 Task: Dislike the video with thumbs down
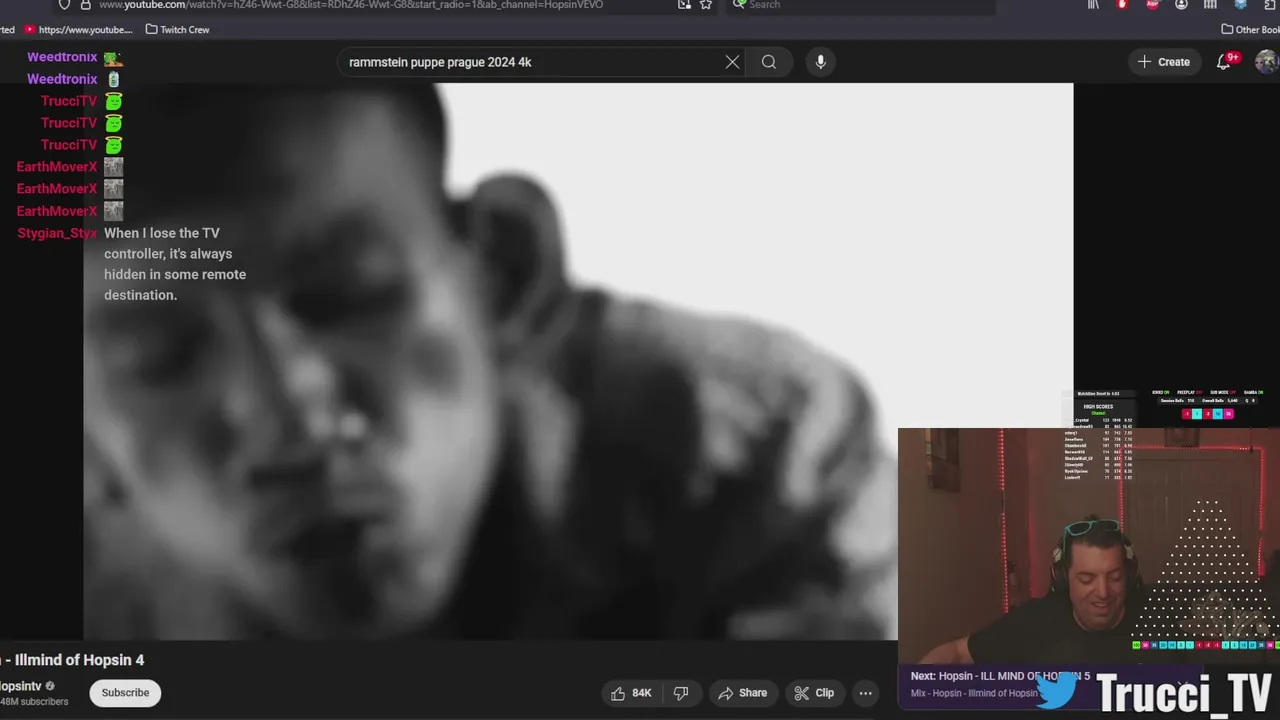pyautogui.click(x=681, y=693)
